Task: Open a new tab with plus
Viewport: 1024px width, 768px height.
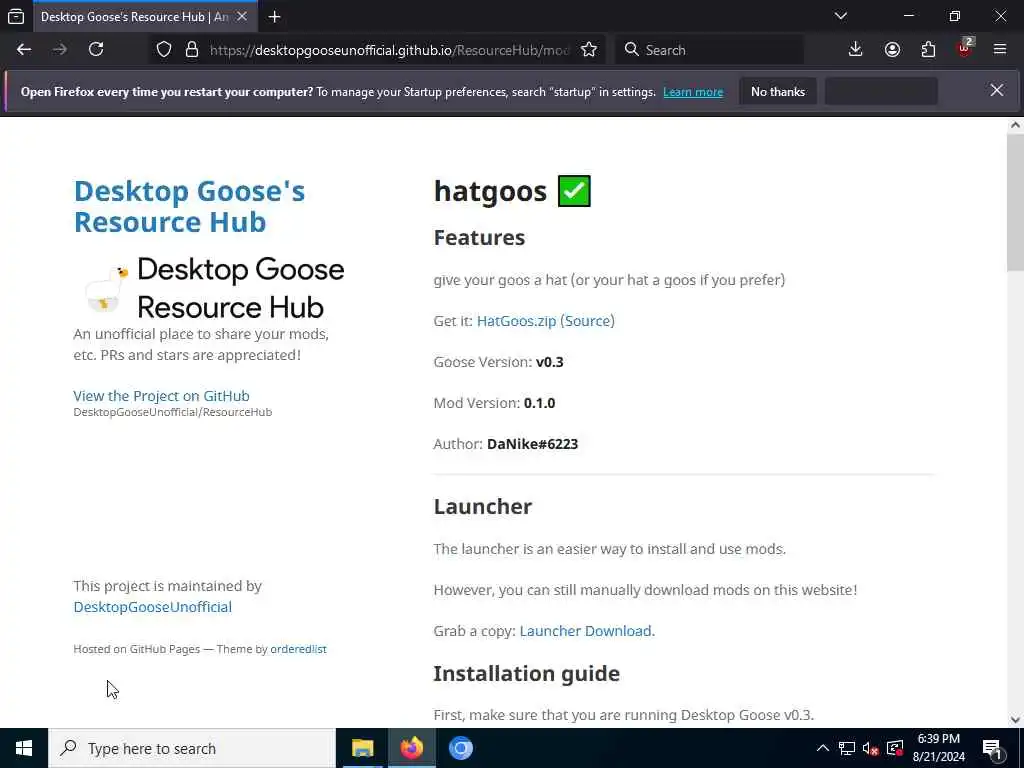Action: click(x=274, y=17)
